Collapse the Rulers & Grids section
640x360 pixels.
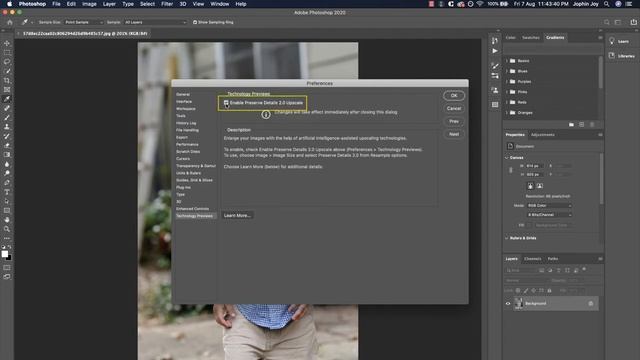coord(507,238)
